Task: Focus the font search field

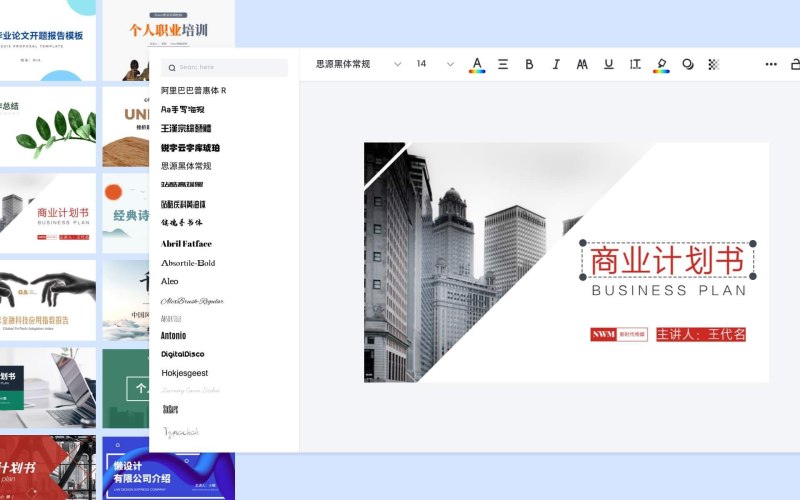Action: [x=224, y=67]
